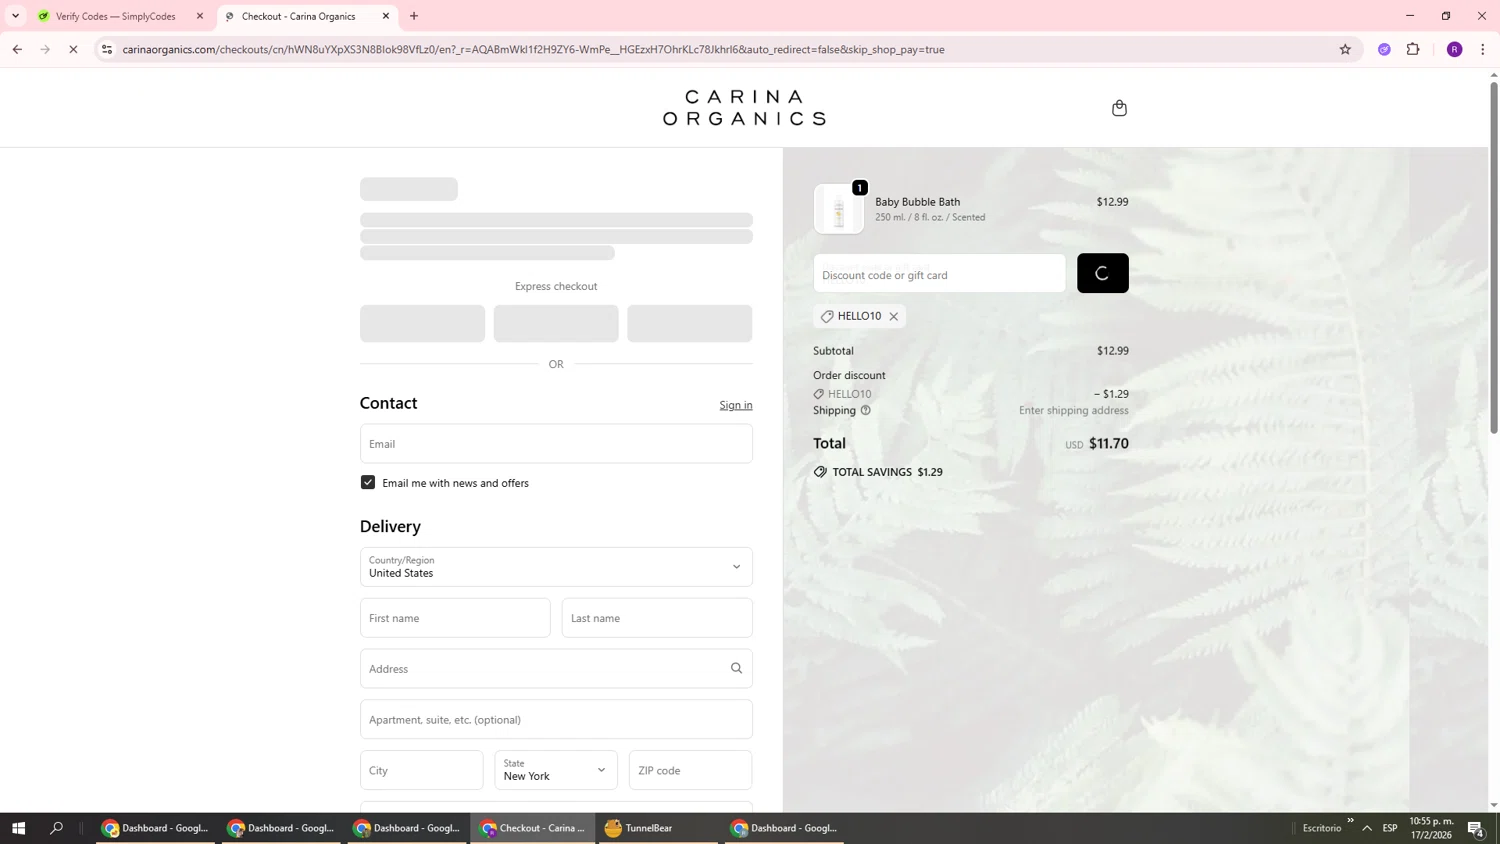1500x844 pixels.
Task: Click the shipping info question mark icon
Action: pos(866,410)
